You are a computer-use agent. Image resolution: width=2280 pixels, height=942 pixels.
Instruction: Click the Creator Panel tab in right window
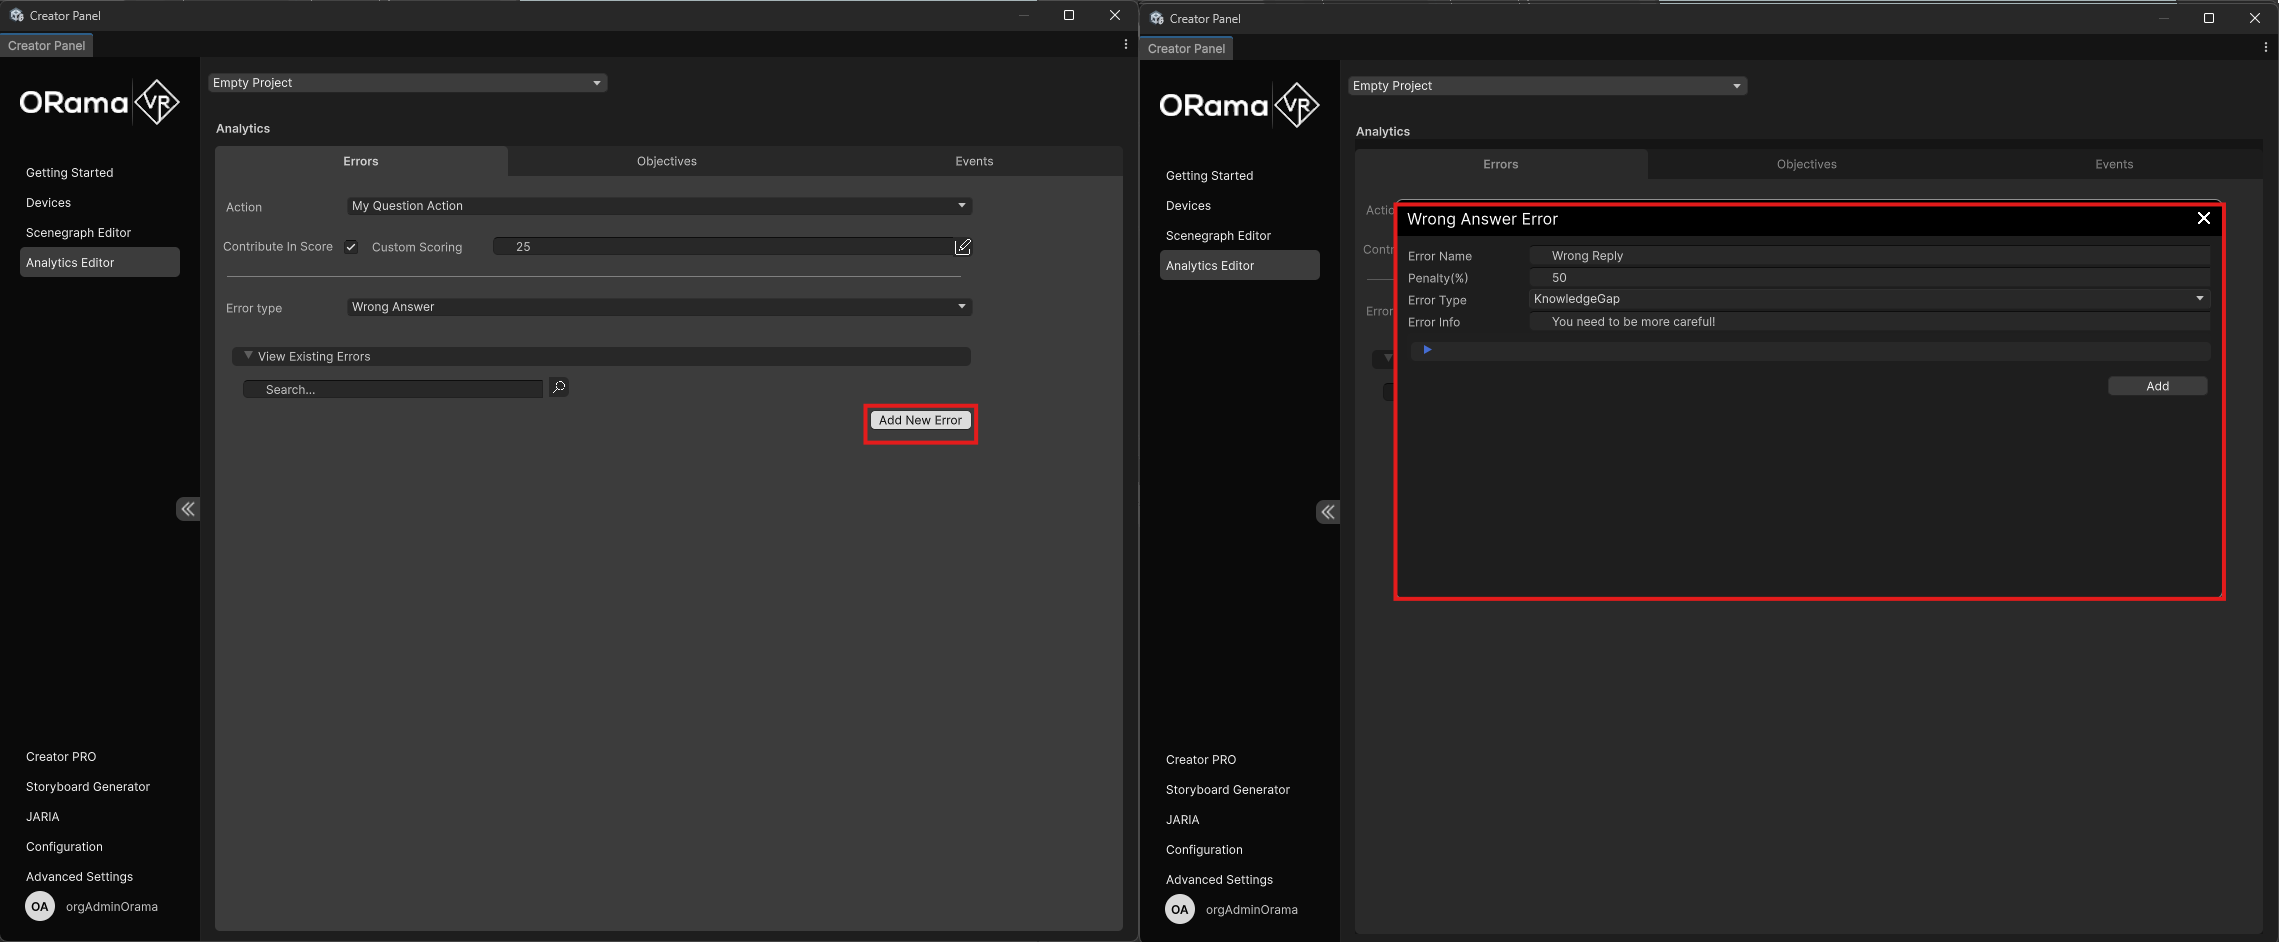pos(1187,48)
